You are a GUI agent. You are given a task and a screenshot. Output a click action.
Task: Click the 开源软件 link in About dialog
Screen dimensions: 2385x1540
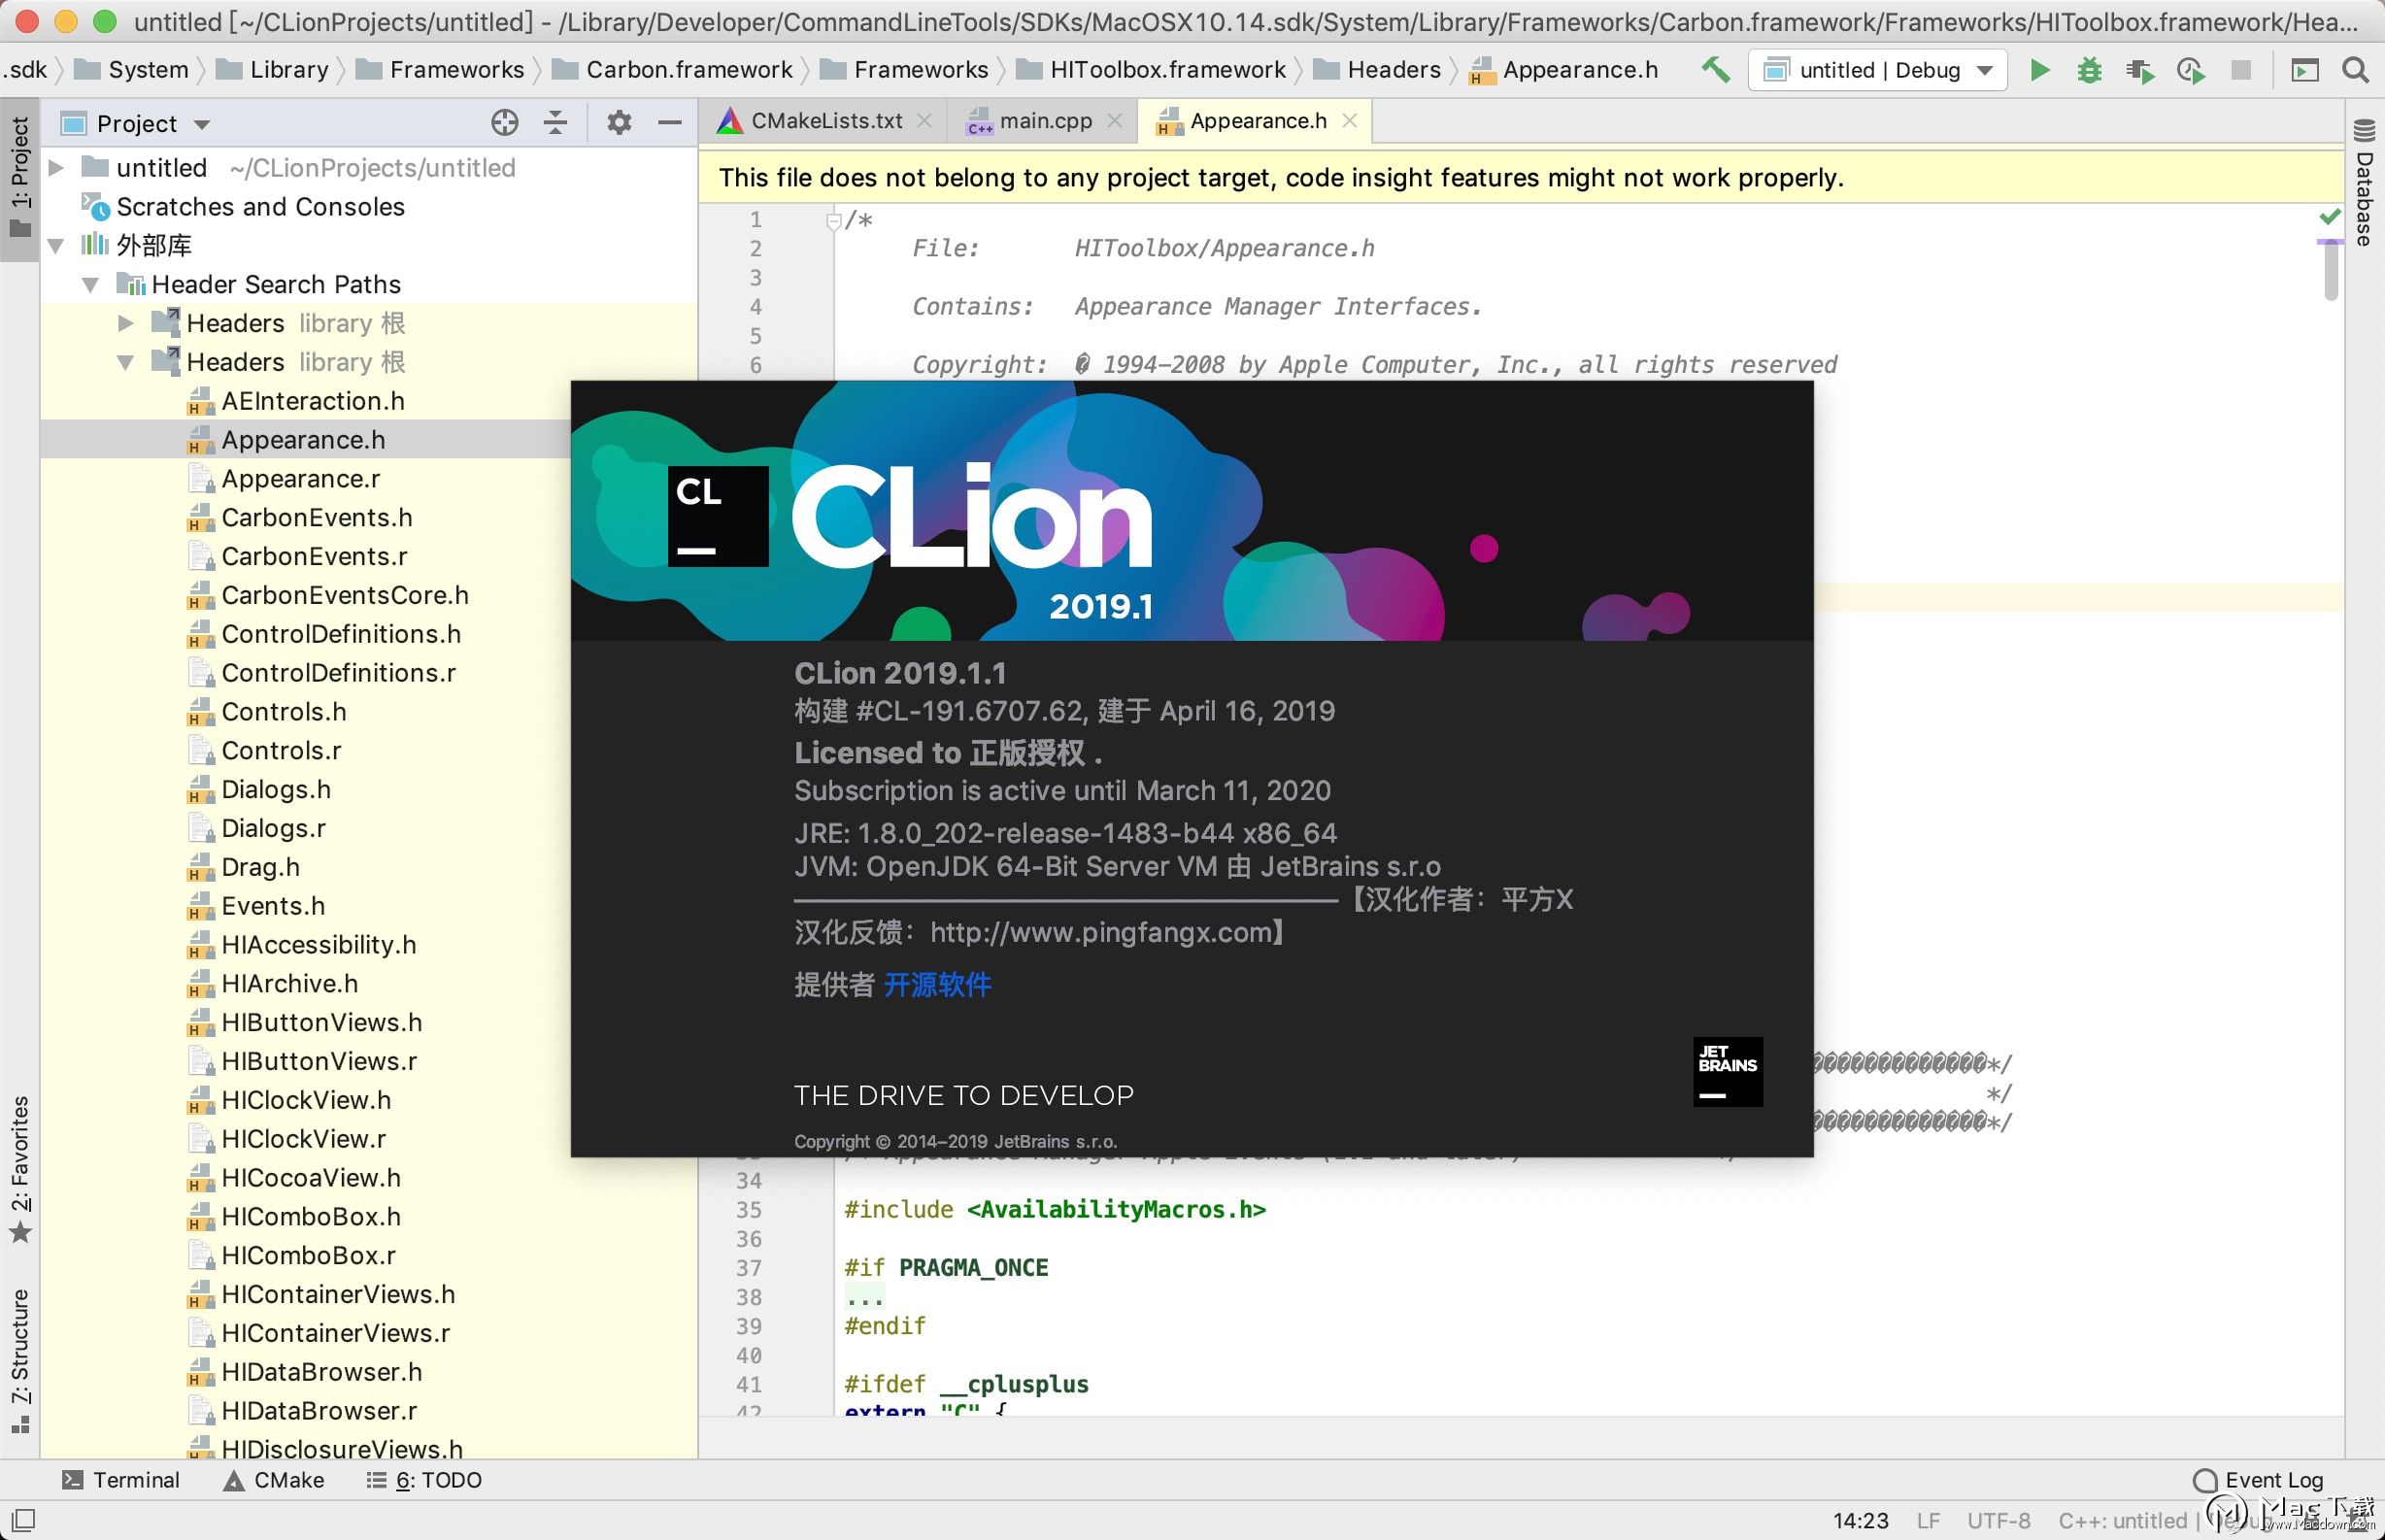pos(937,985)
